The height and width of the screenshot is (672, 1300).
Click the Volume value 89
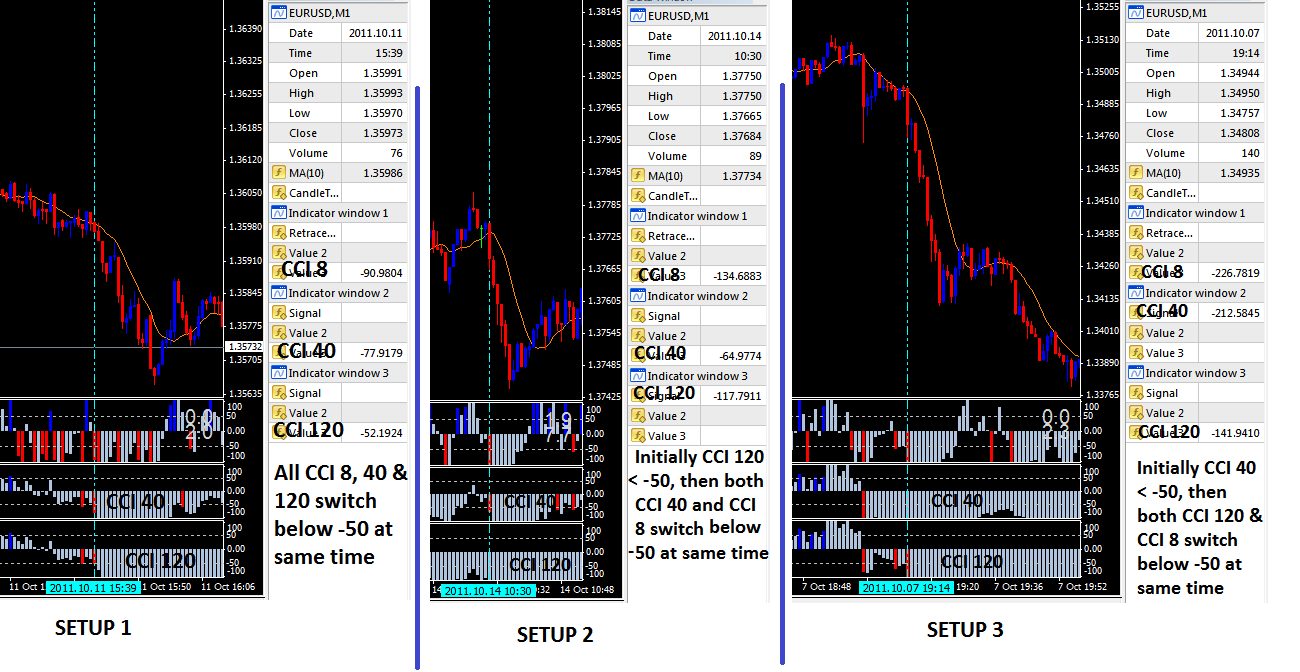tap(755, 156)
